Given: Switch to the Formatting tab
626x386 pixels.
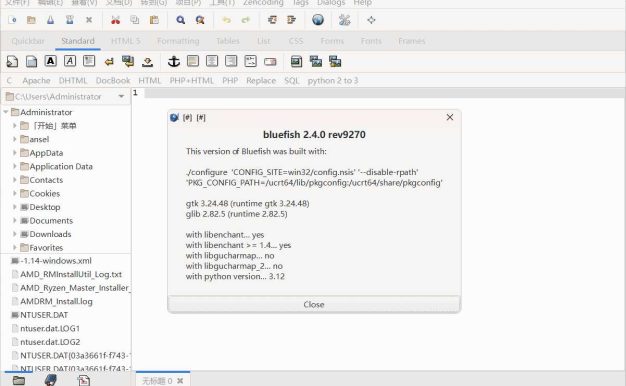Looking at the screenshot, I should (178, 41).
